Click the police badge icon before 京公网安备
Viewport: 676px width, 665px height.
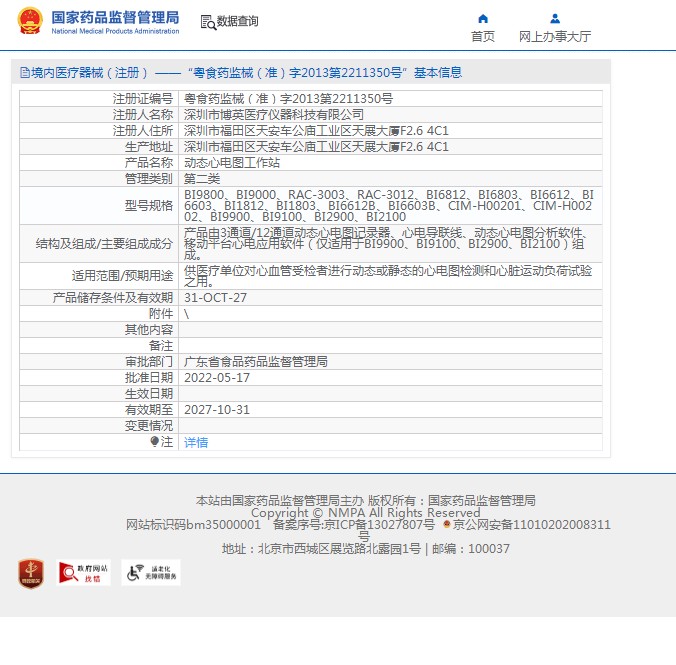coord(447,524)
